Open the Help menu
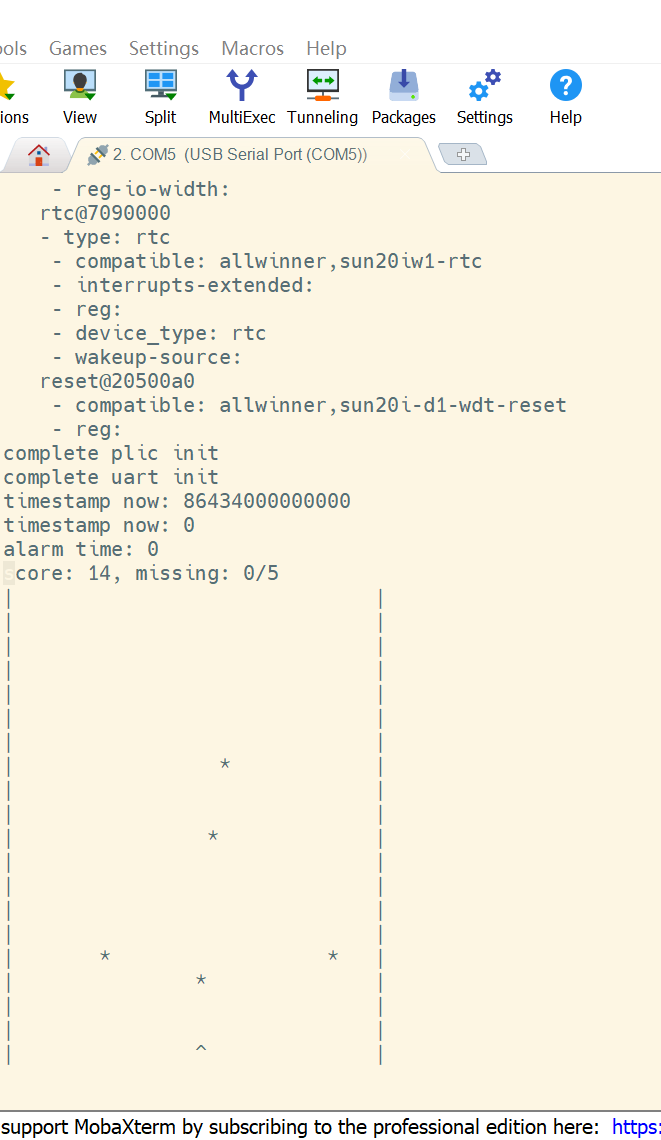Image resolution: width=661 pixels, height=1140 pixels. pos(326,49)
